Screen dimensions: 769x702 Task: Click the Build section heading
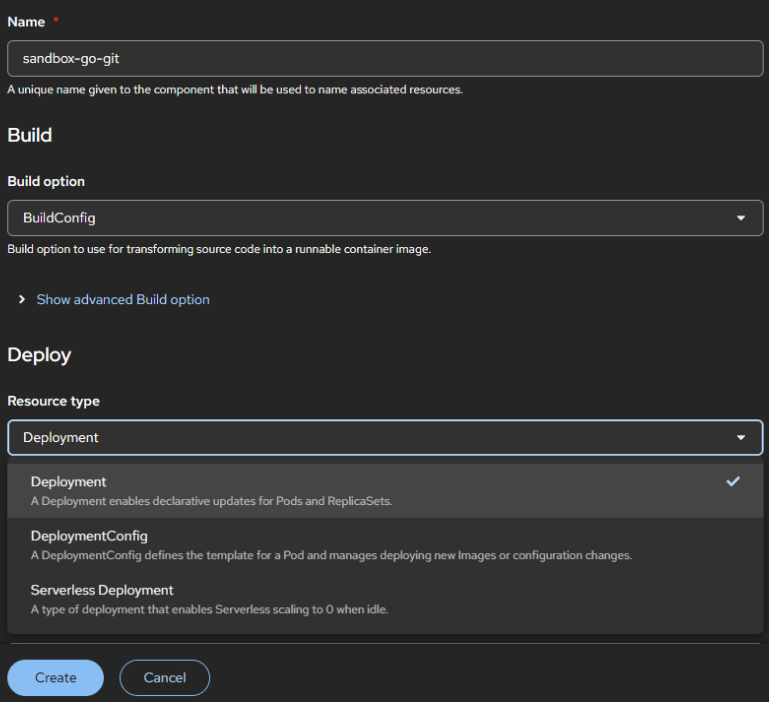click(29, 135)
